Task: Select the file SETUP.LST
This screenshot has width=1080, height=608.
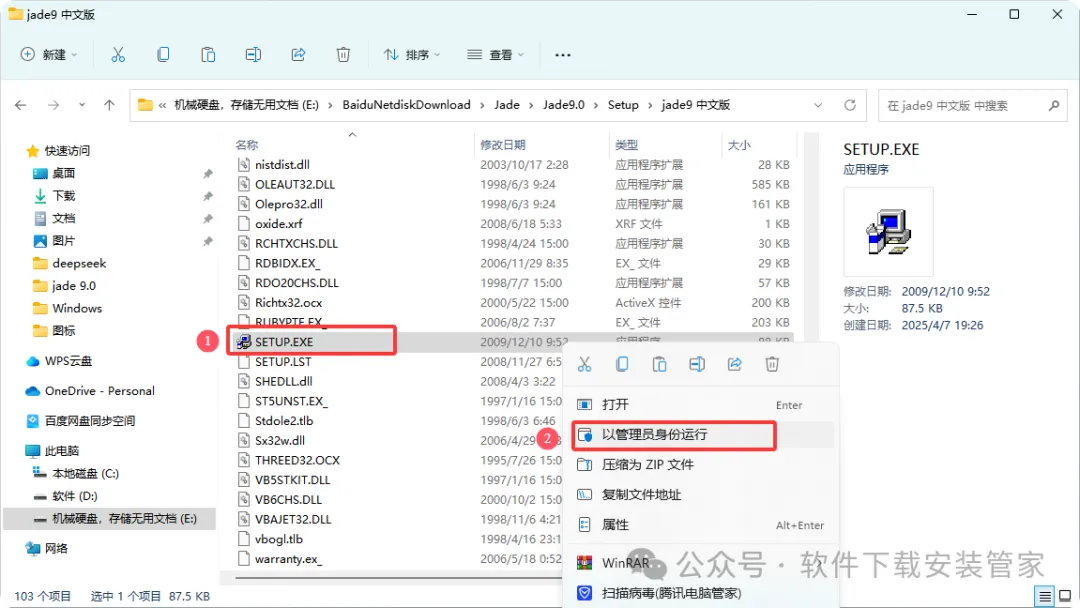Action: point(283,361)
